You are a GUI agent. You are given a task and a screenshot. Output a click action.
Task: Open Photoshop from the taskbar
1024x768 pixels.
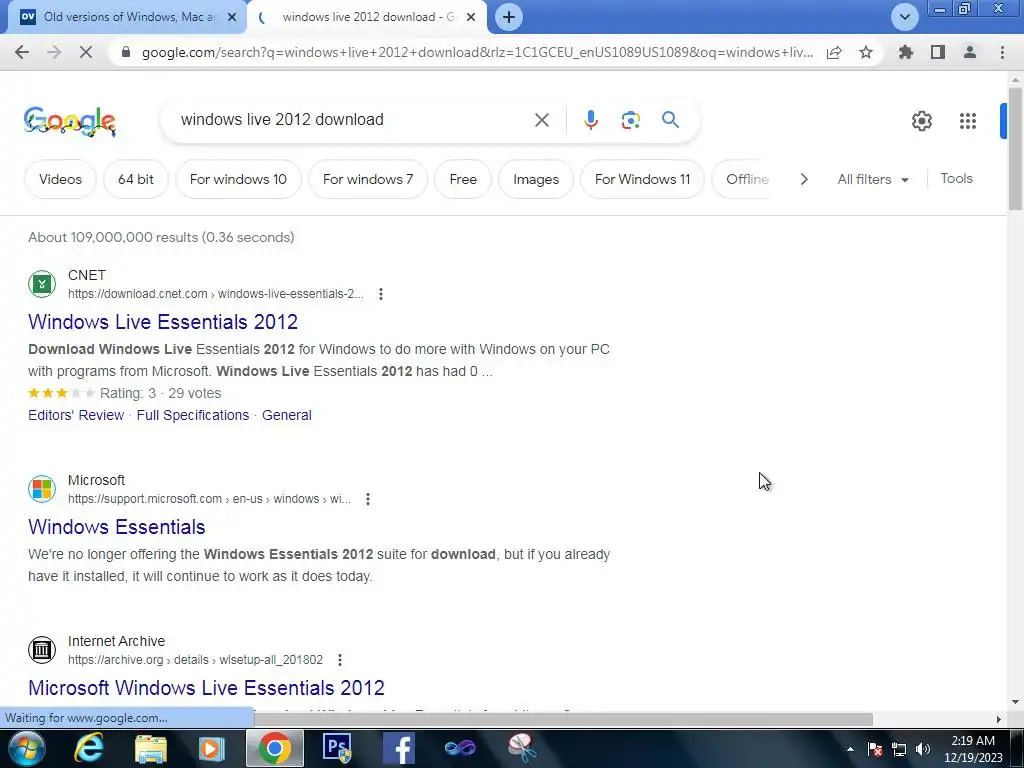pyautogui.click(x=337, y=748)
